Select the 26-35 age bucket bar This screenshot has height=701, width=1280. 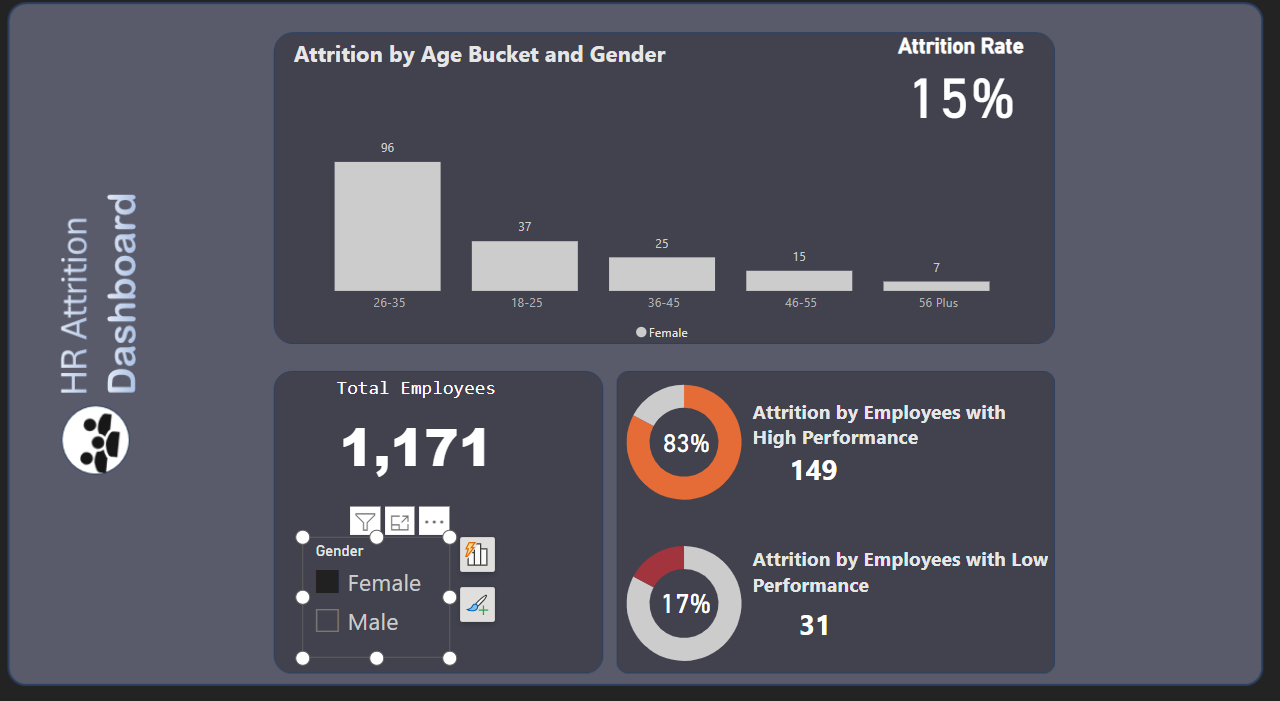click(387, 226)
